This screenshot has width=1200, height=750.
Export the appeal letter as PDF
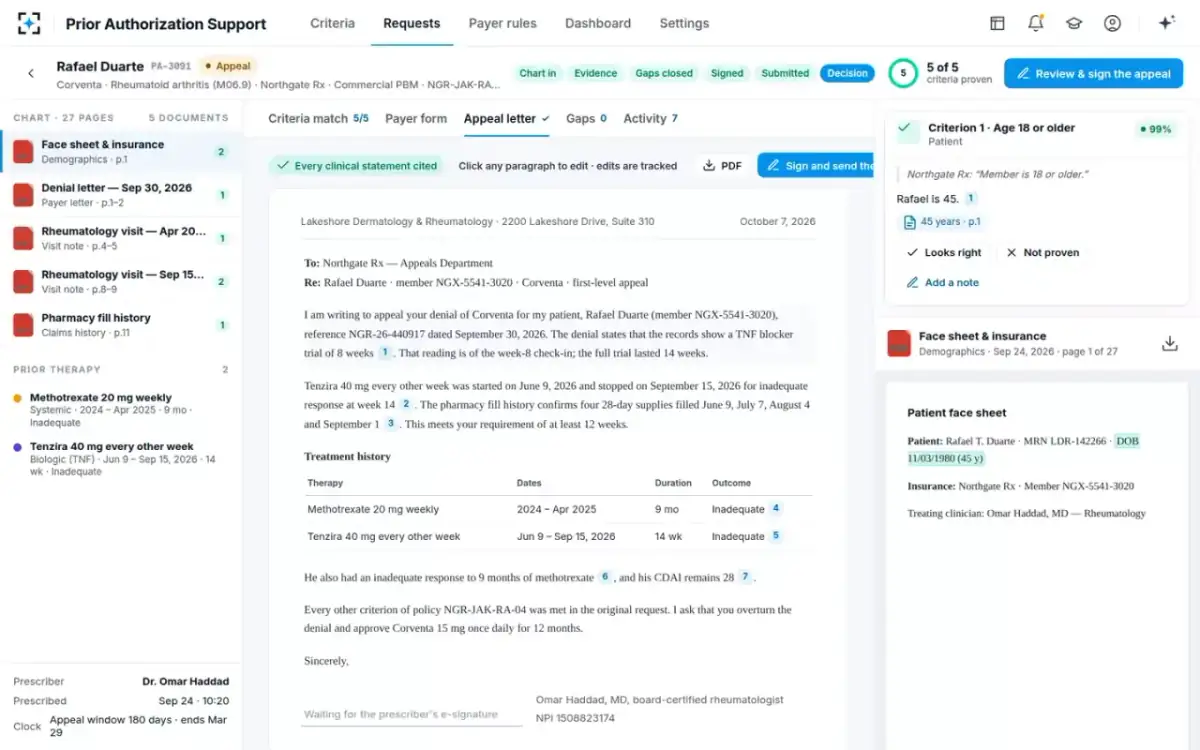(722, 166)
